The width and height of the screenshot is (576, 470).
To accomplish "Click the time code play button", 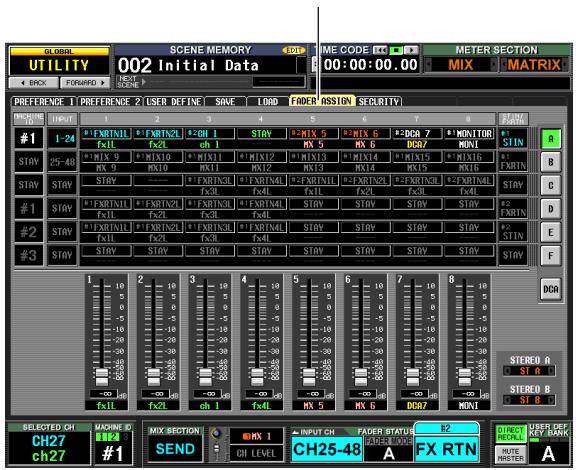I will pos(411,50).
